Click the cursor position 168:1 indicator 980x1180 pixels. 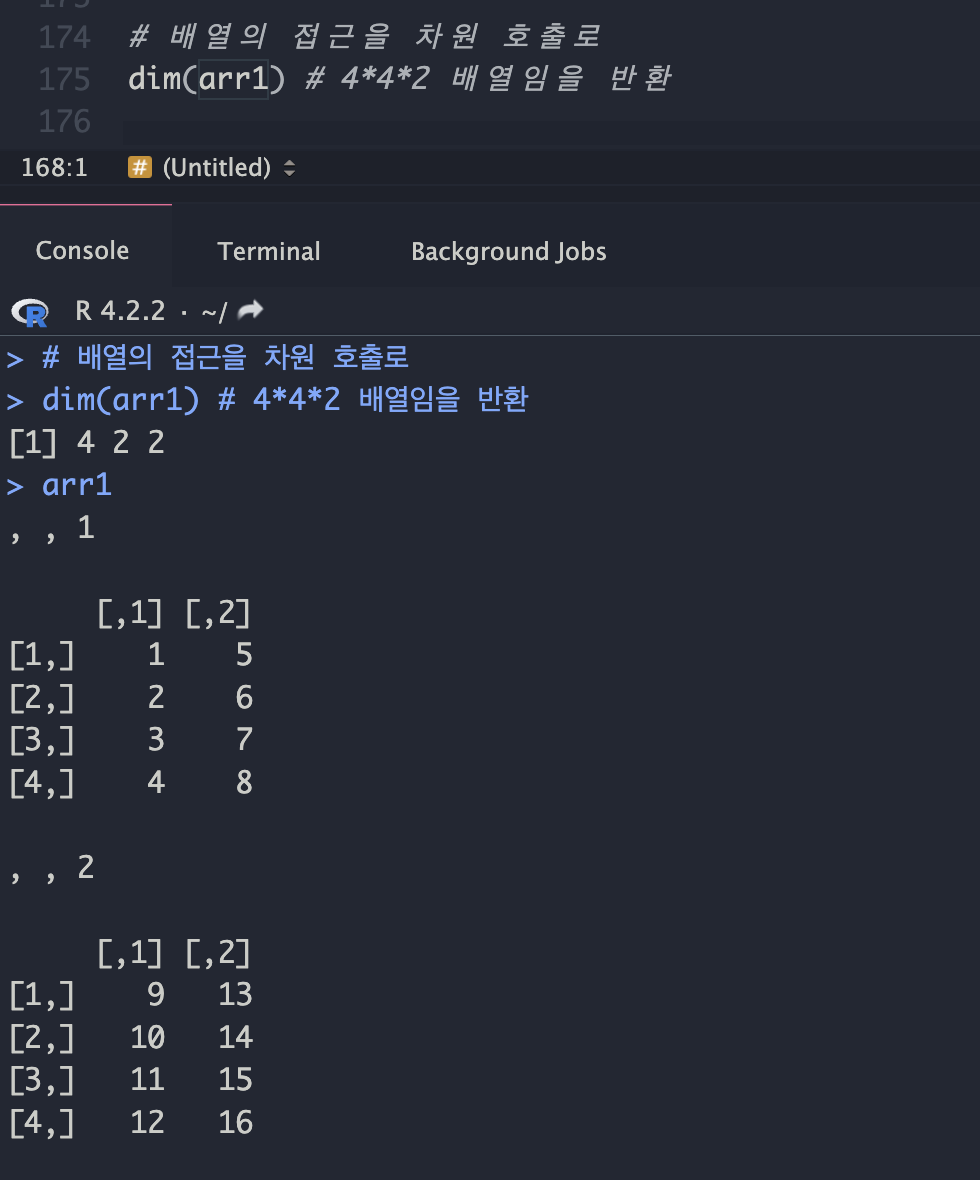pyautogui.click(x=54, y=167)
